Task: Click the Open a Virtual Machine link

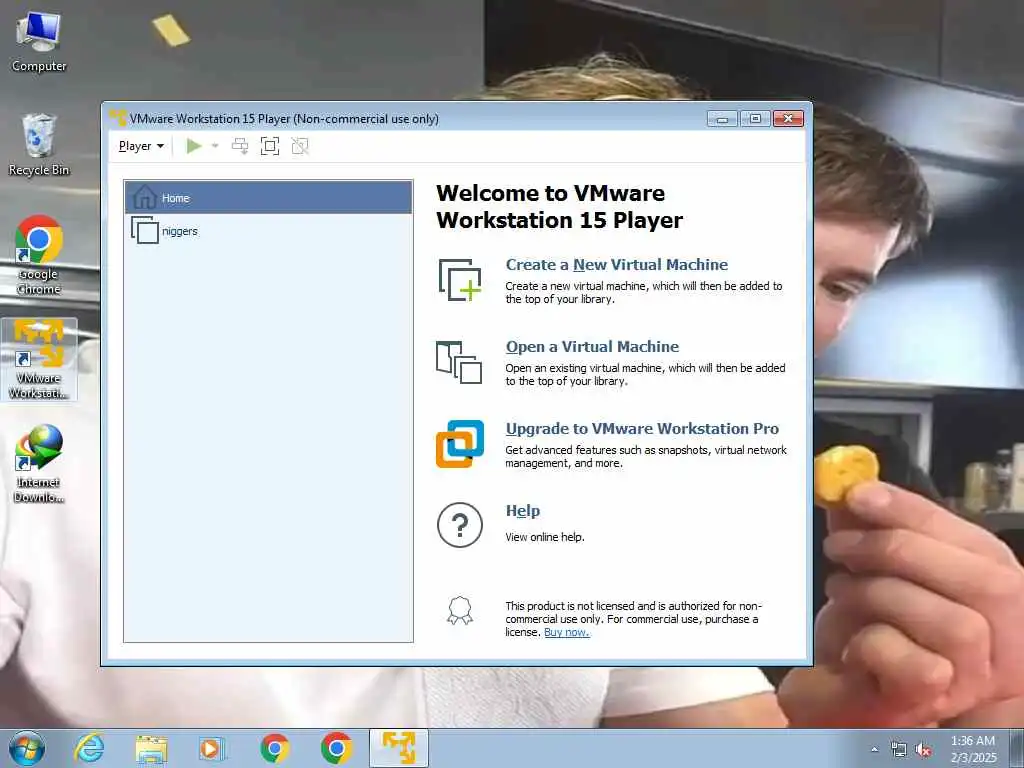Action: [x=592, y=347]
